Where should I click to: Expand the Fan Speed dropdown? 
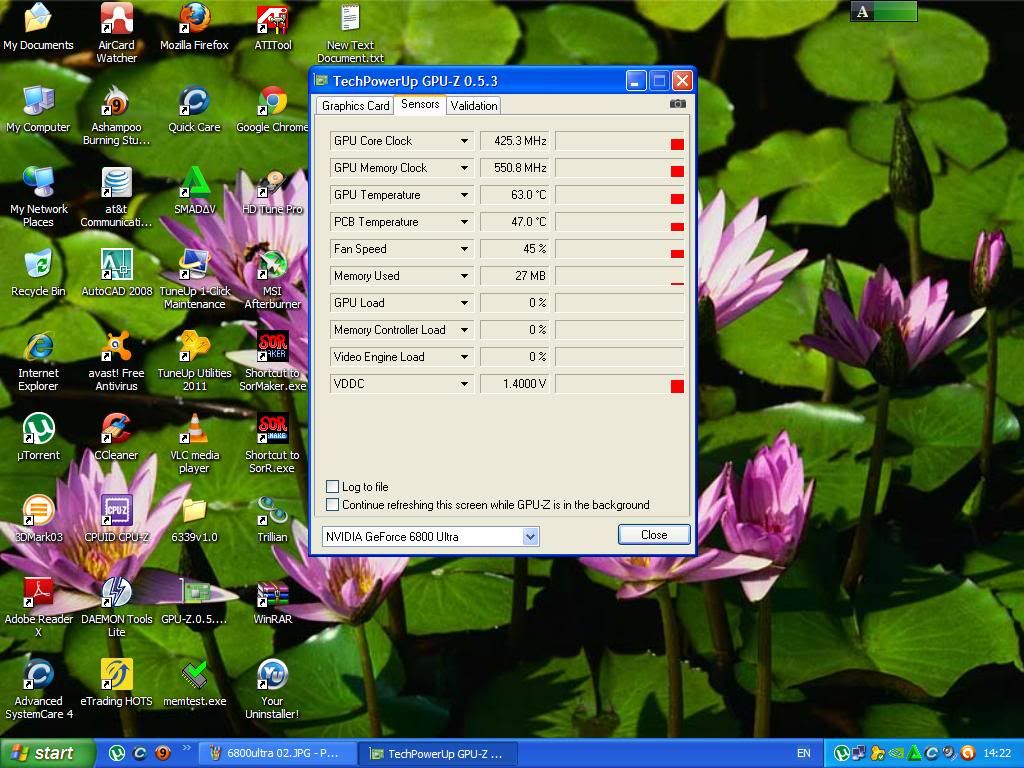[464, 249]
